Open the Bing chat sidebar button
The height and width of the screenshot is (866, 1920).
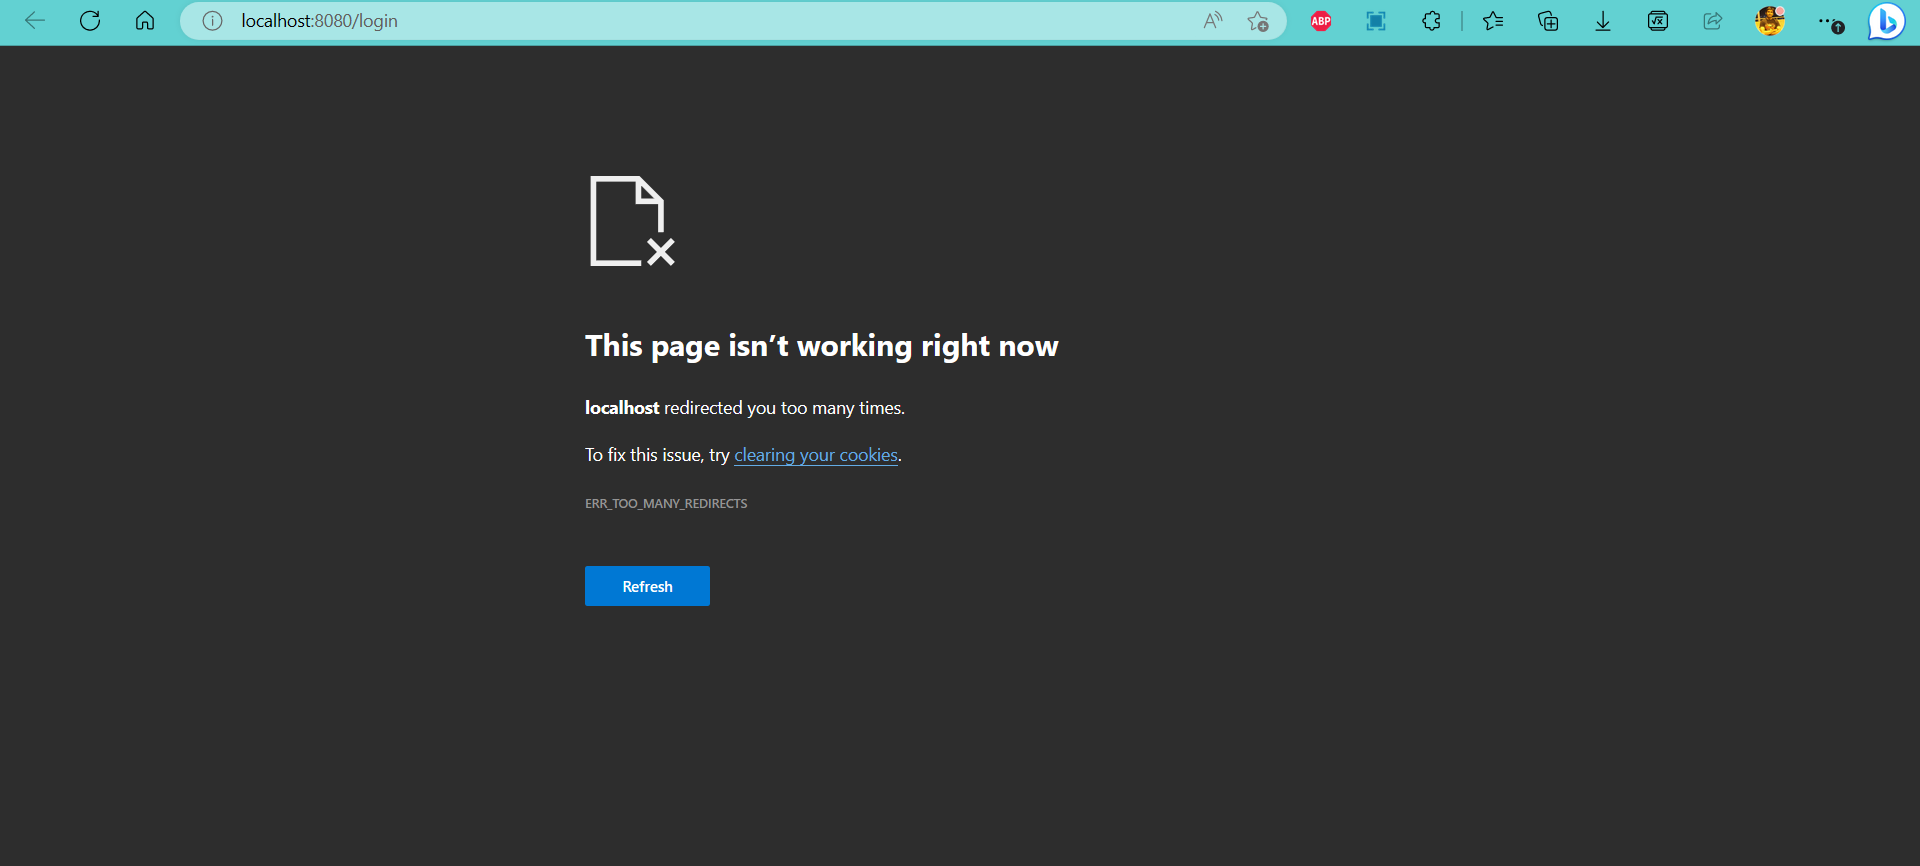coord(1887,21)
